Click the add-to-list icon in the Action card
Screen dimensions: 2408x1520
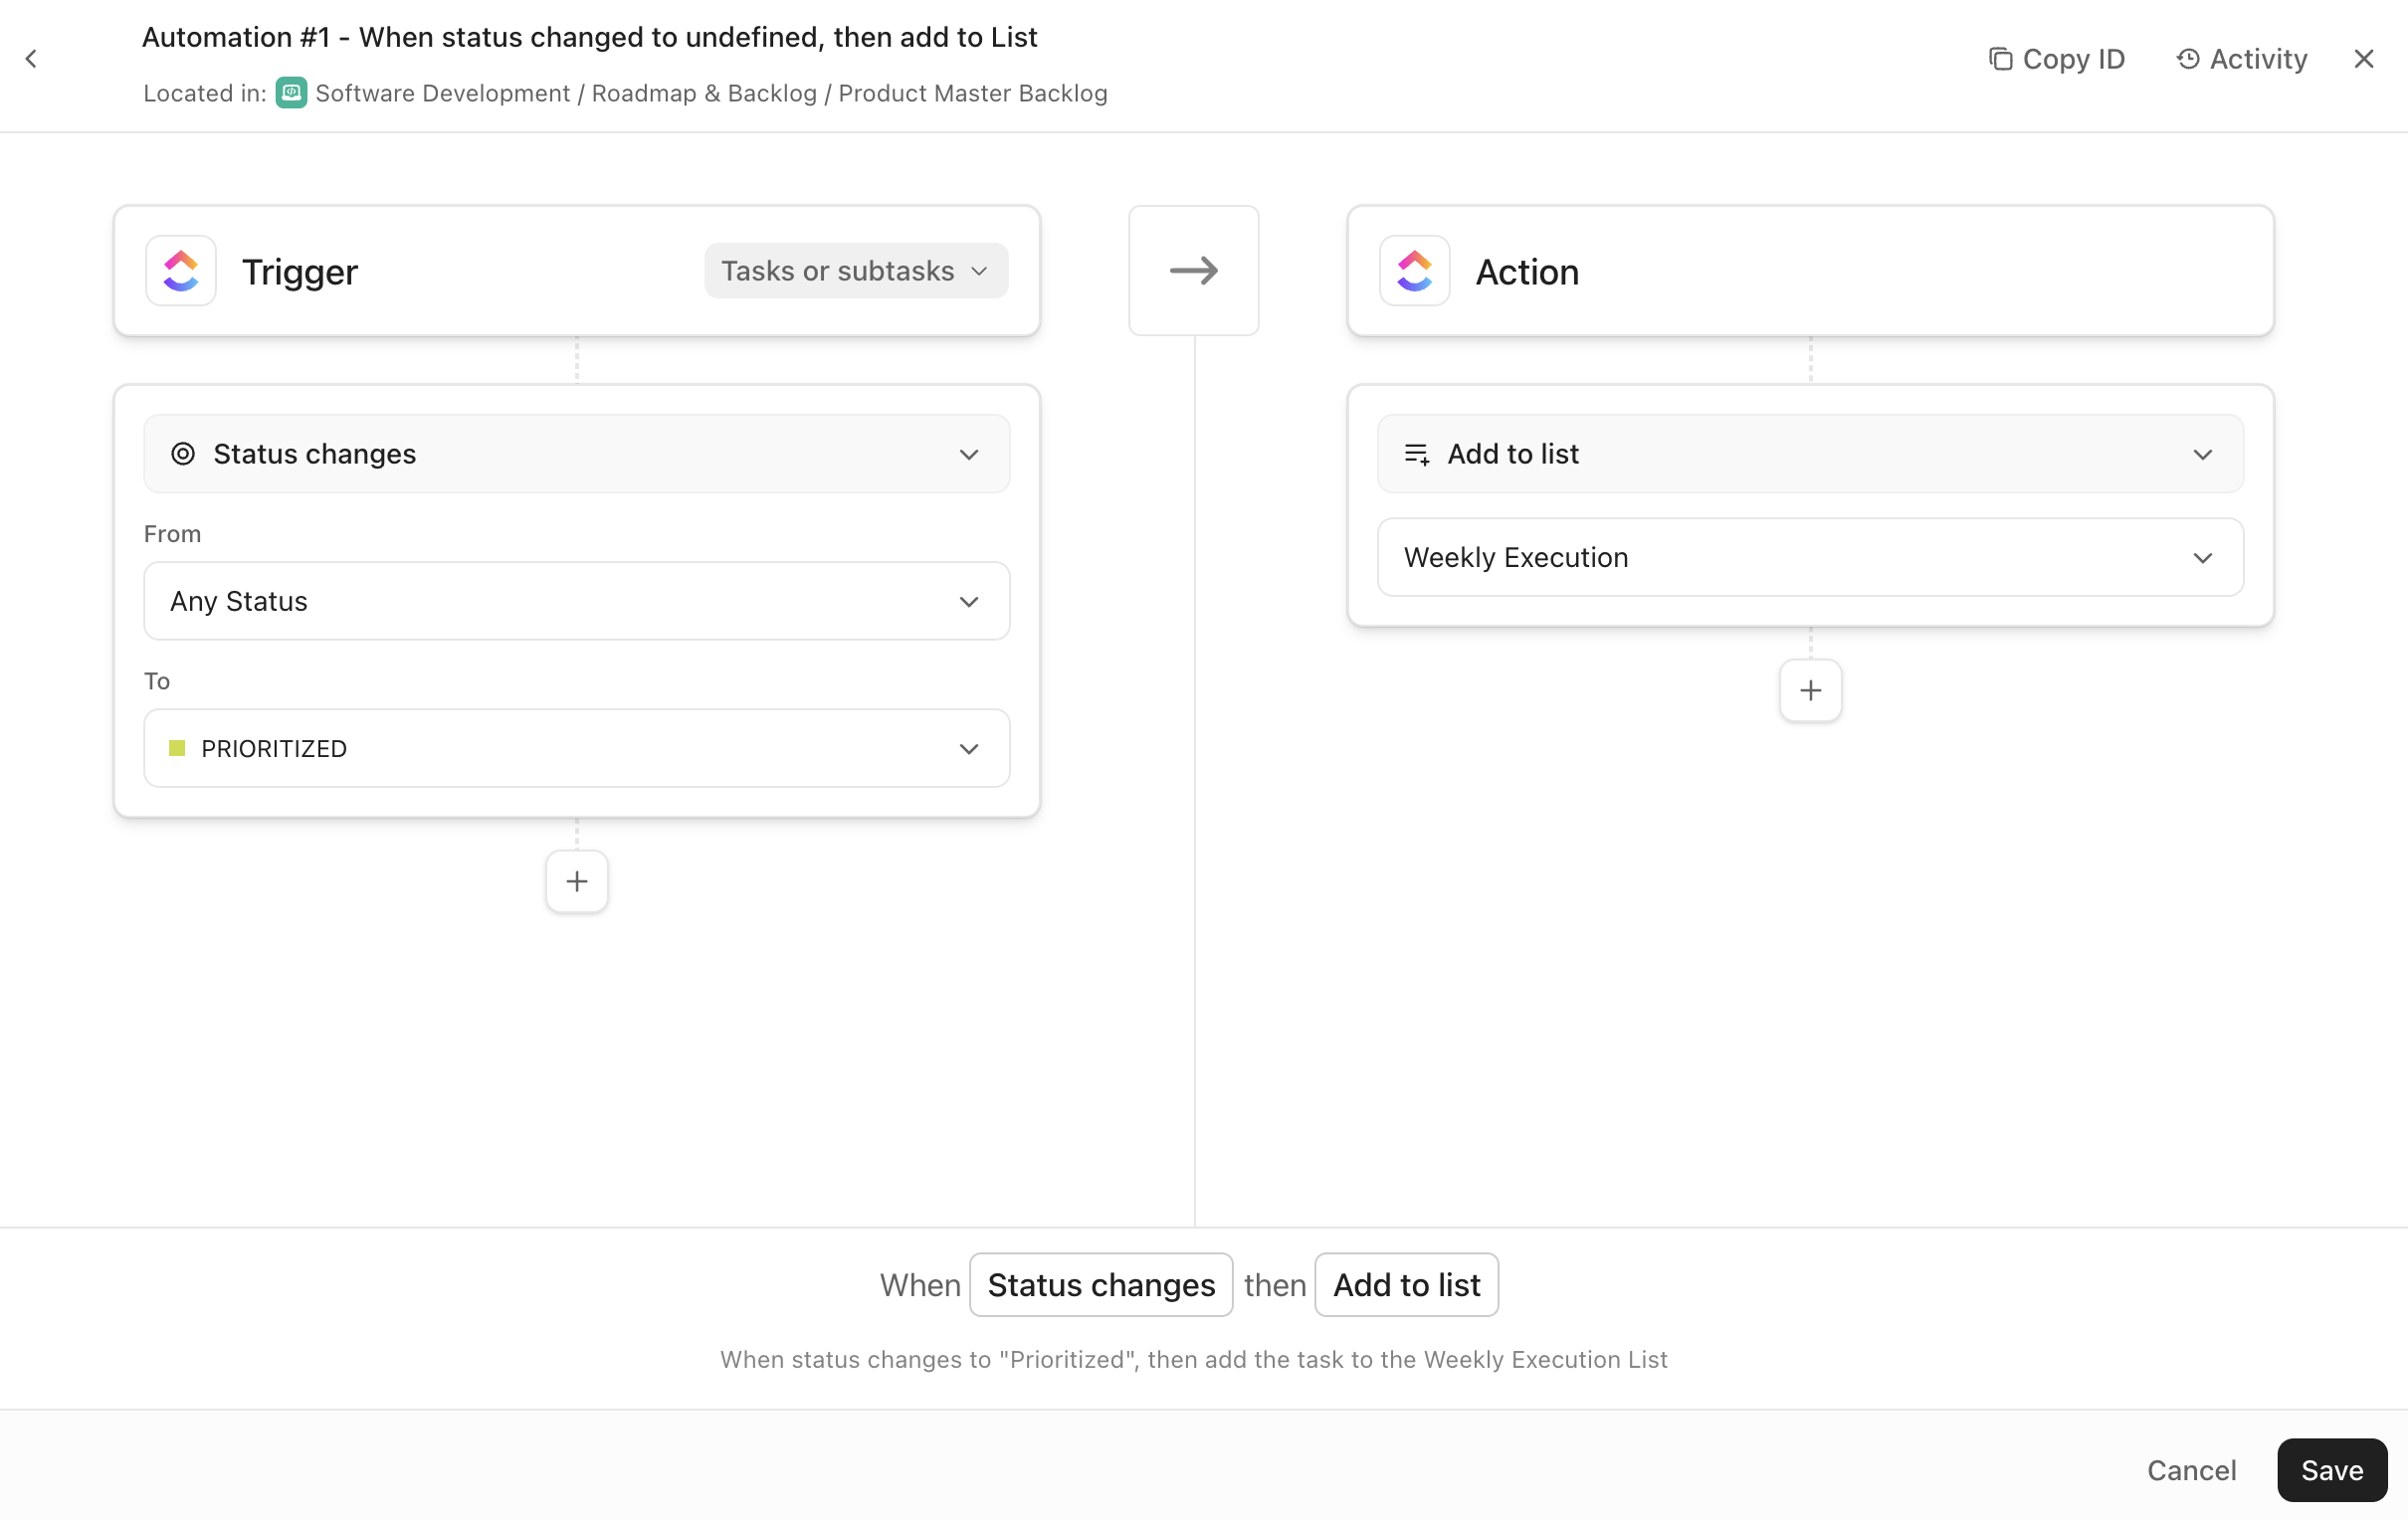(x=1416, y=454)
